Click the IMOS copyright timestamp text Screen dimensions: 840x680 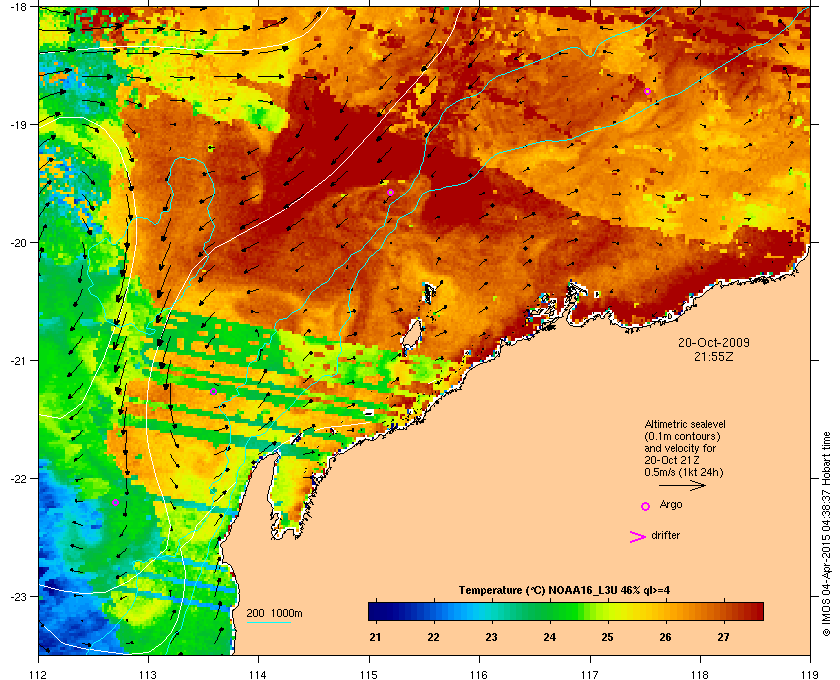tap(826, 536)
